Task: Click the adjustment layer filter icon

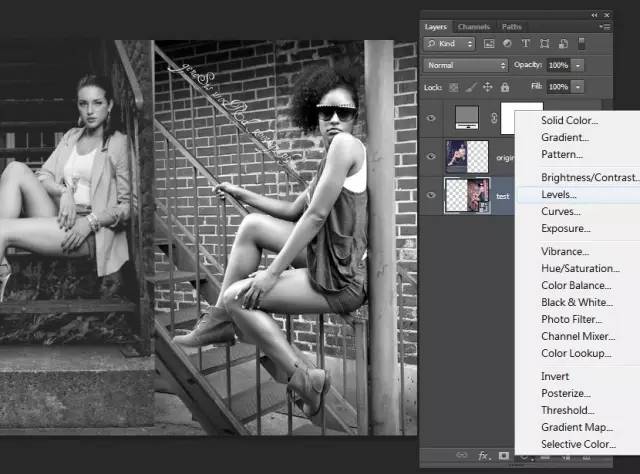Action: [507, 44]
